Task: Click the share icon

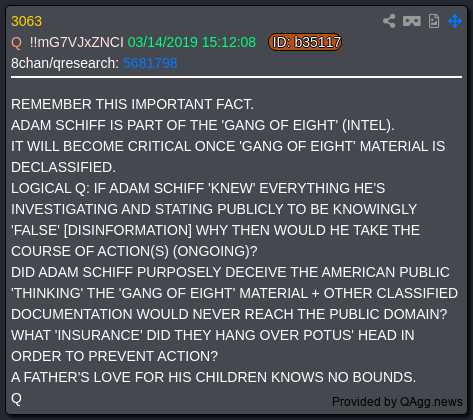Action: [389, 21]
